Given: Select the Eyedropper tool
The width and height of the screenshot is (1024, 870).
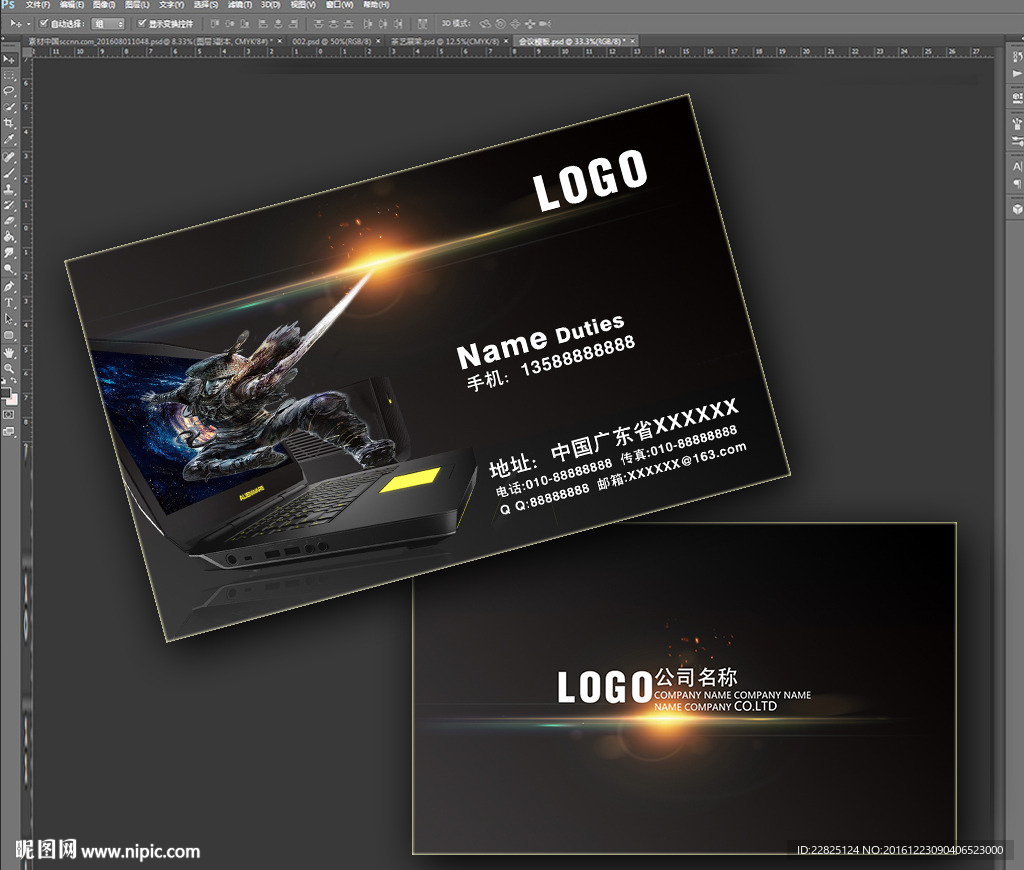Looking at the screenshot, I should pyautogui.click(x=8, y=139).
